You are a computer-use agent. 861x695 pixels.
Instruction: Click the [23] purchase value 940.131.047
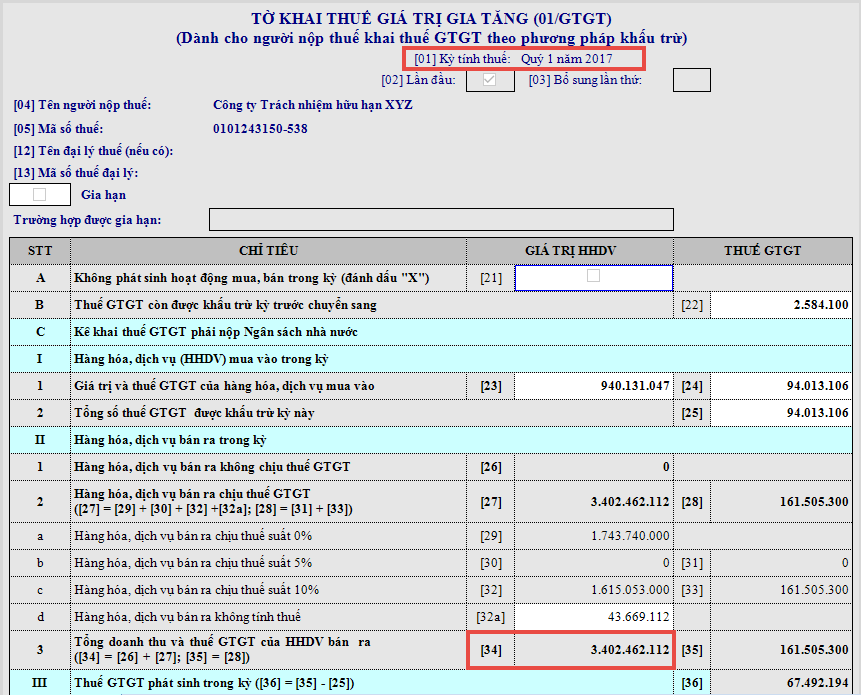pos(593,386)
